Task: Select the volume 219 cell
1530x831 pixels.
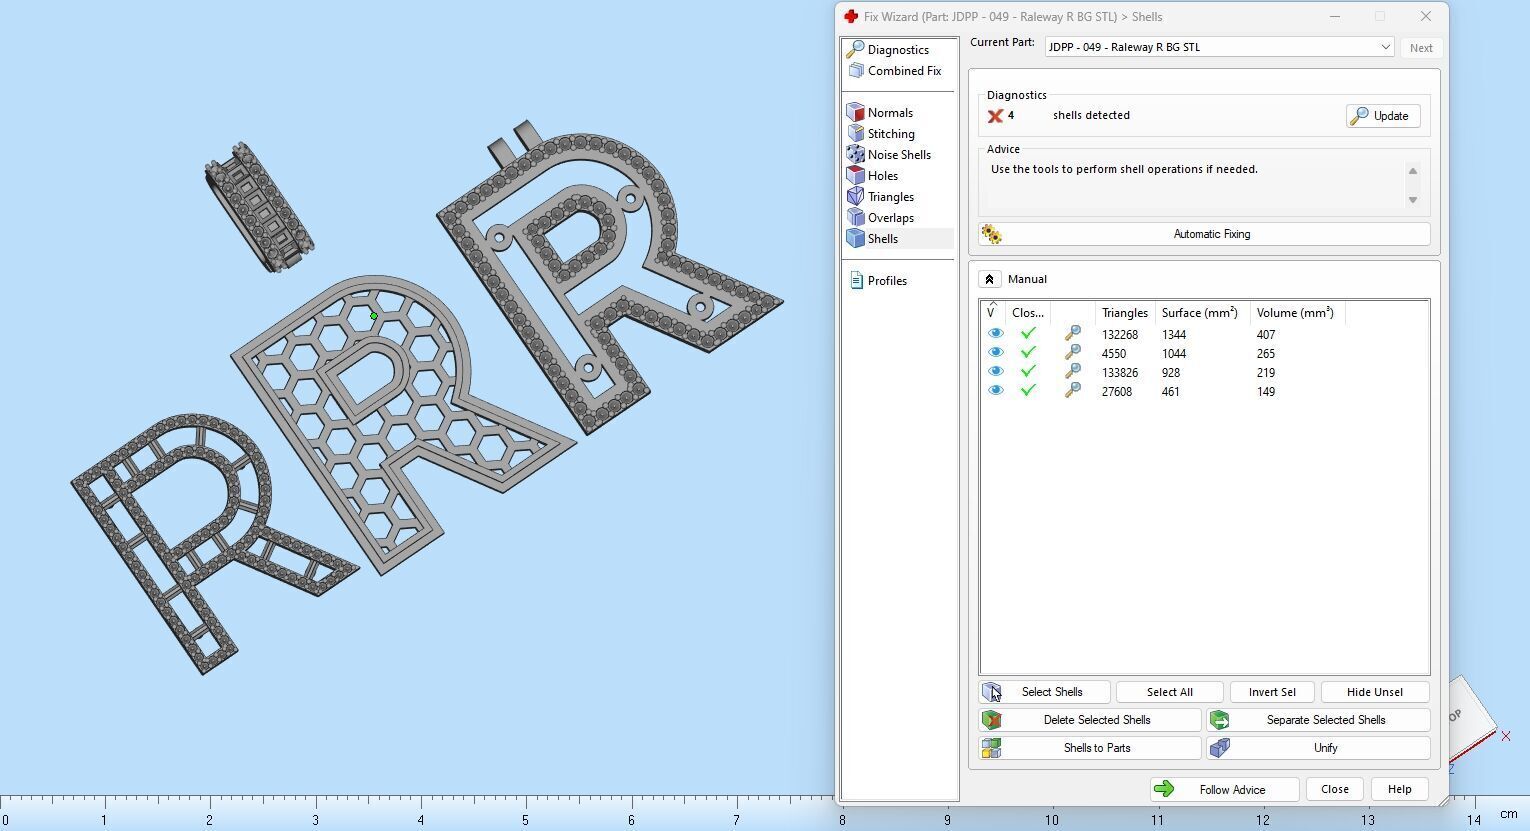Action: pos(1265,373)
